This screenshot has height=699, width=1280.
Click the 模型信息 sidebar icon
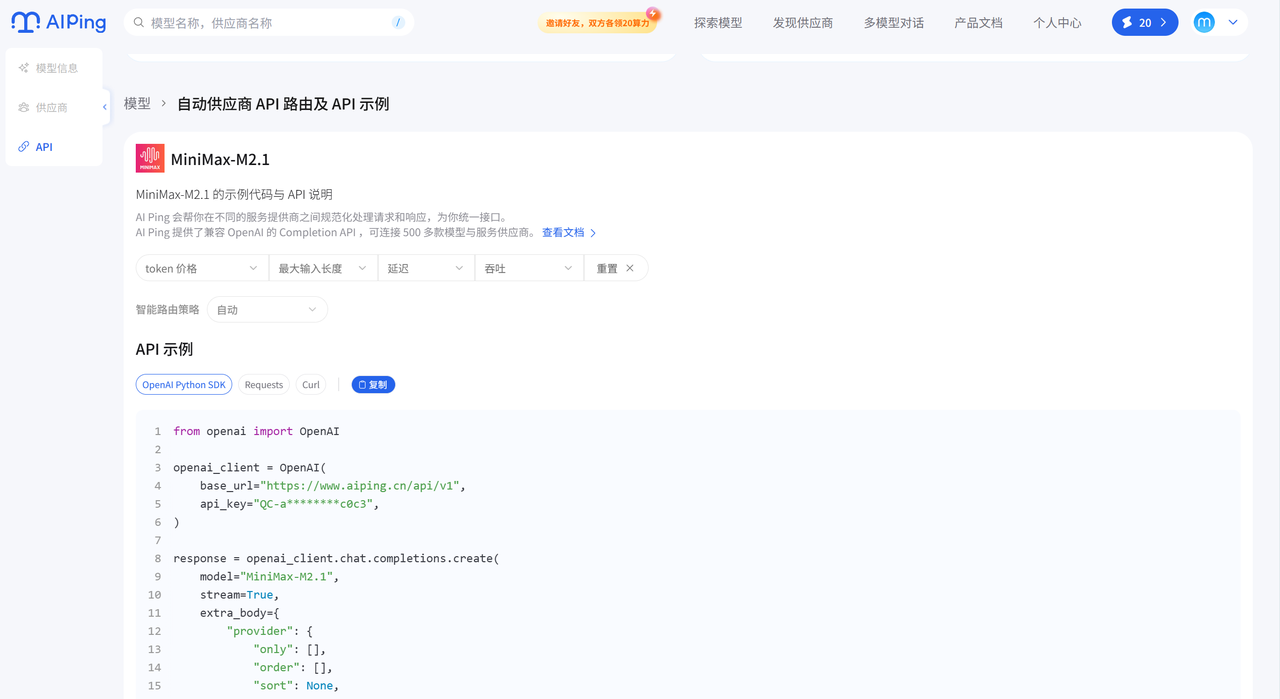click(24, 68)
